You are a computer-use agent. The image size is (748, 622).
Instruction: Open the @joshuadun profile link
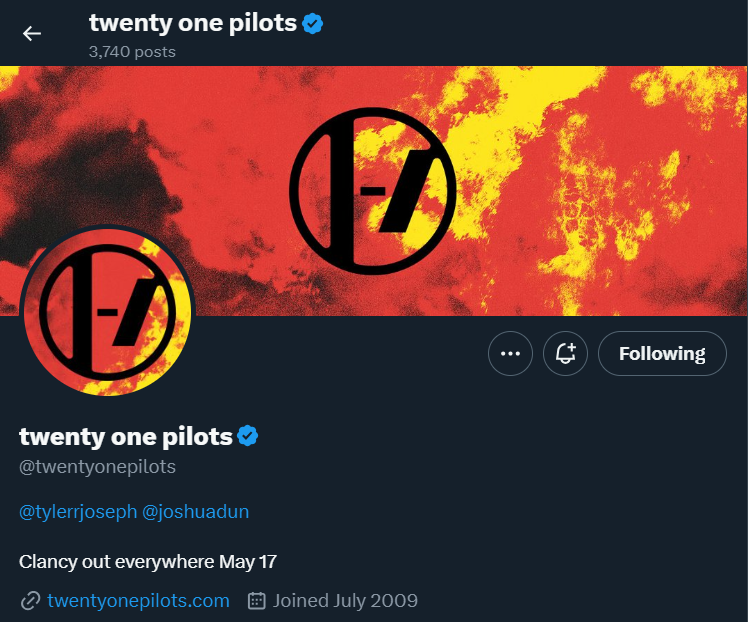tap(196, 511)
